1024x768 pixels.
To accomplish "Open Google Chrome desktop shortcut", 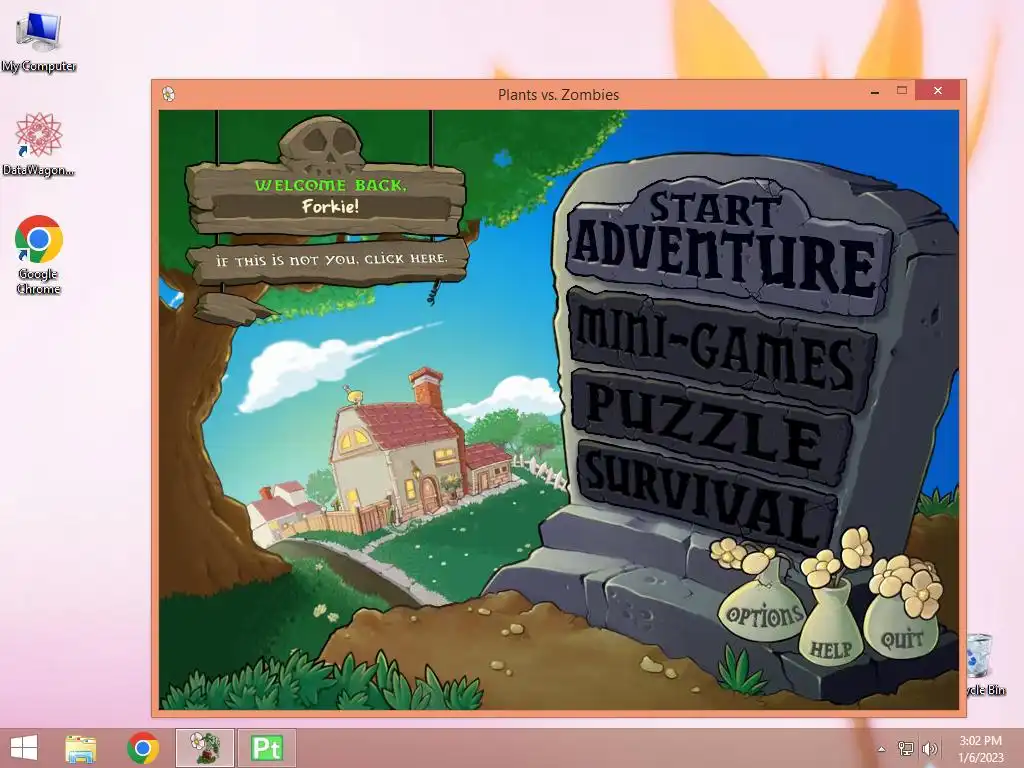I will click(39, 255).
